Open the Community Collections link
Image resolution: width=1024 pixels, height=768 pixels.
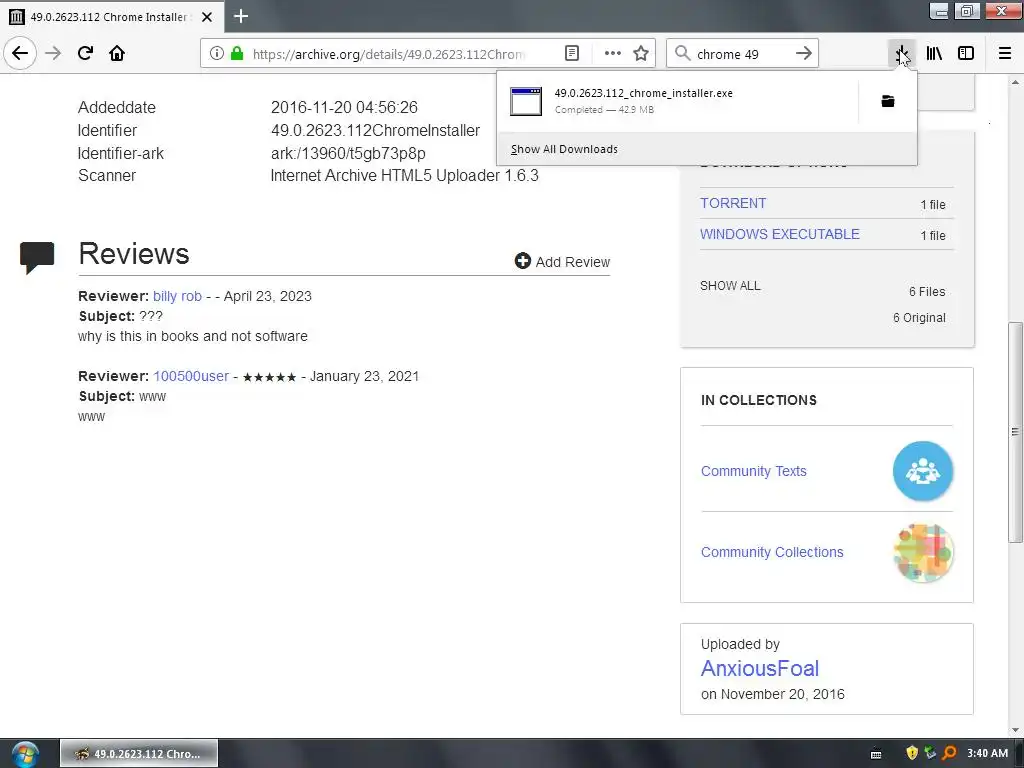pyautogui.click(x=772, y=552)
